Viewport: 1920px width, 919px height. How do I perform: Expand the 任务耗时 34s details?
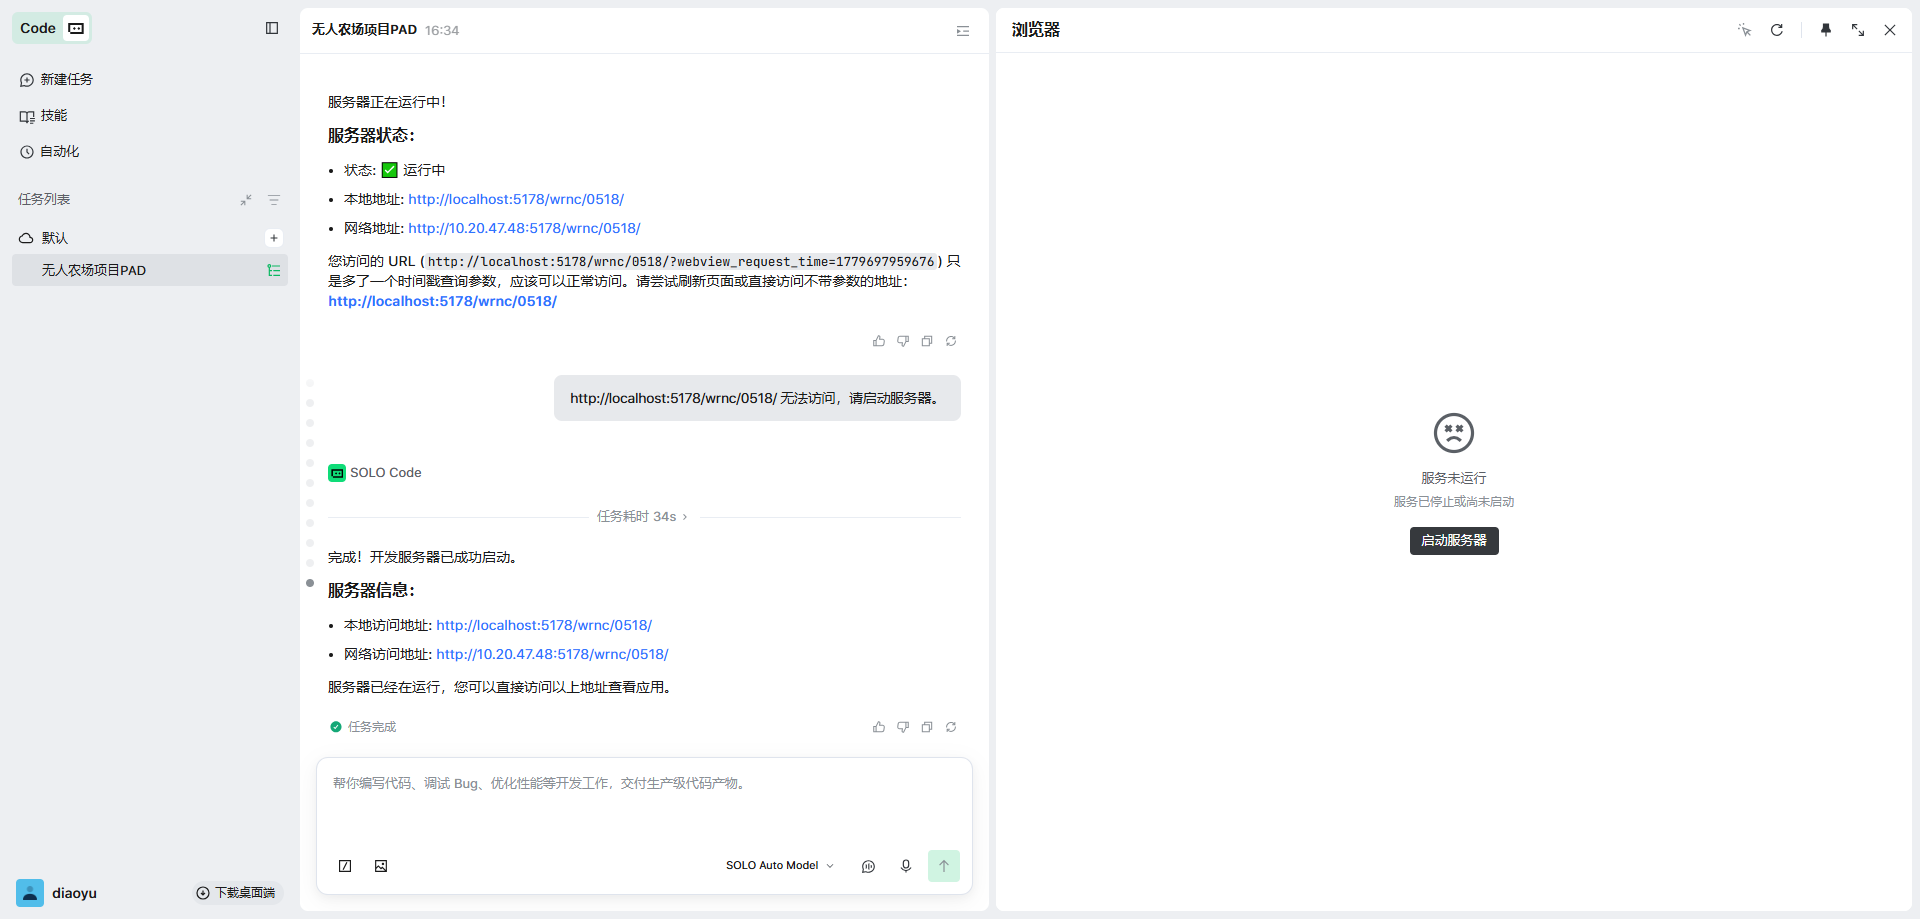pos(642,516)
